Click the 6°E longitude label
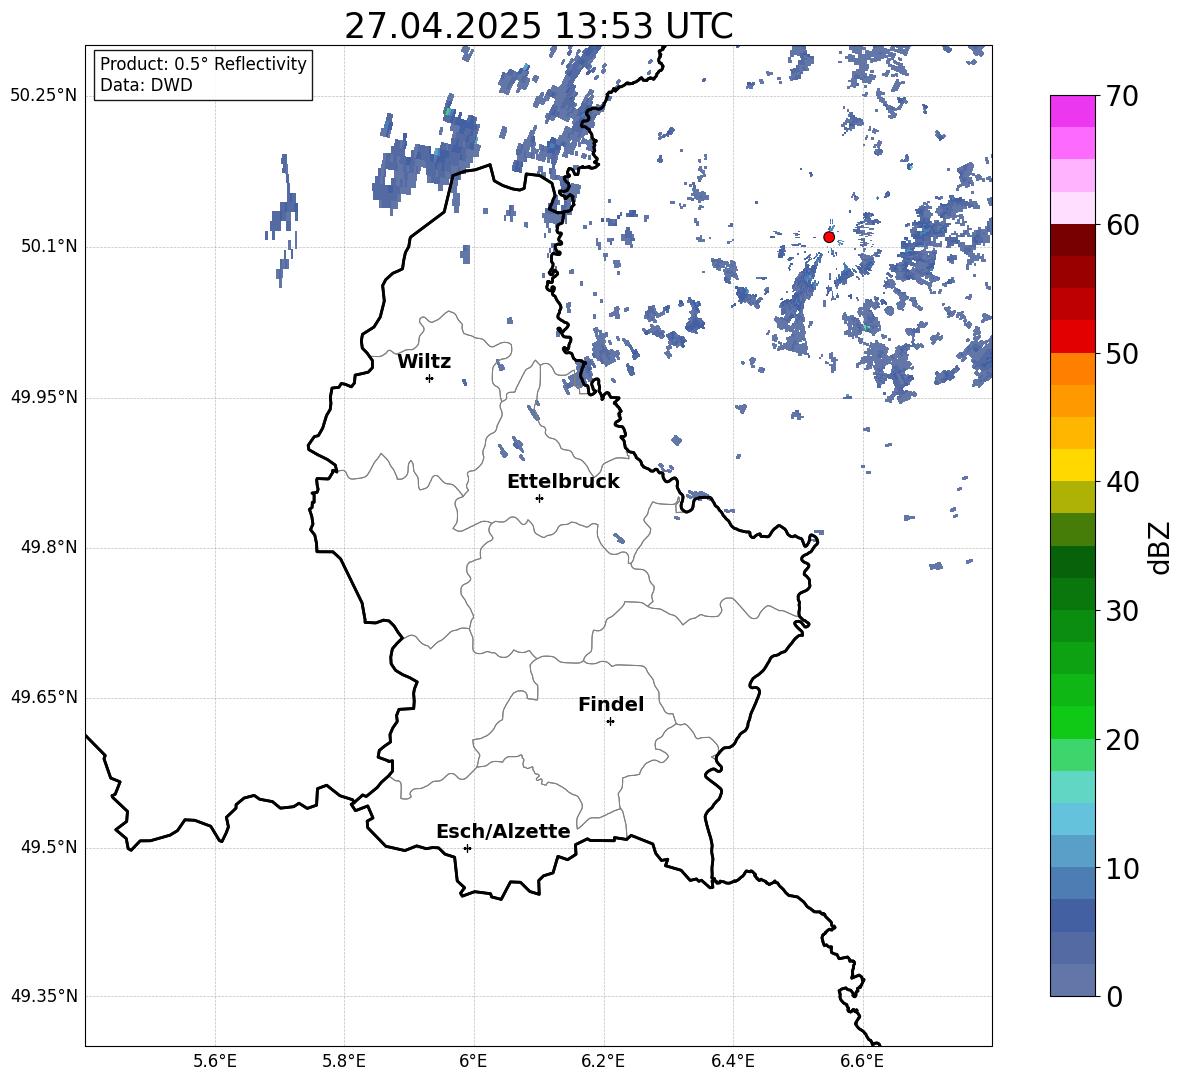The height and width of the screenshot is (1081, 1184). pyautogui.click(x=473, y=1061)
